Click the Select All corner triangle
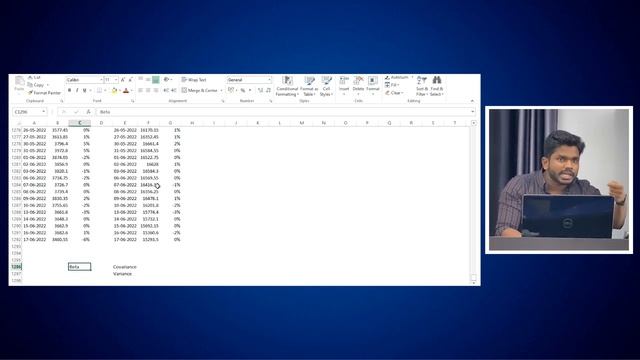 pos(18,123)
